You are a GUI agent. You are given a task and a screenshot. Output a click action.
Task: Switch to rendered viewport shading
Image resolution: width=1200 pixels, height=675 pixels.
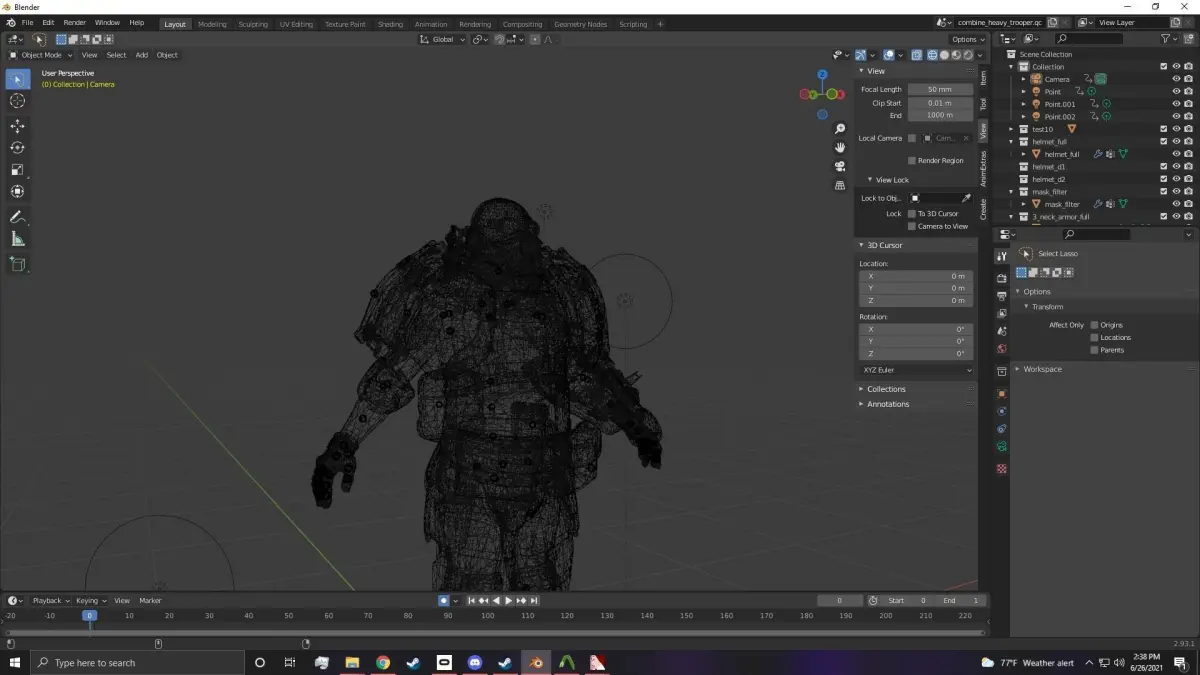968,55
